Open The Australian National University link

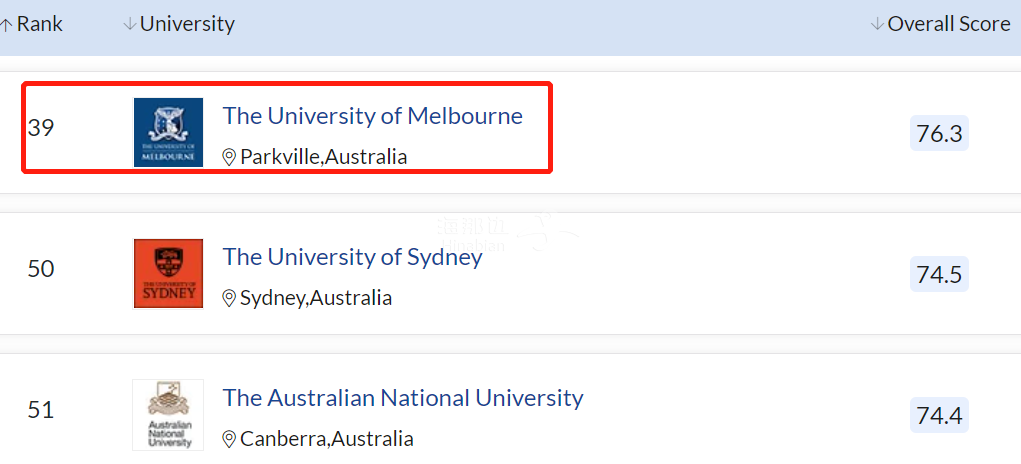click(x=403, y=398)
